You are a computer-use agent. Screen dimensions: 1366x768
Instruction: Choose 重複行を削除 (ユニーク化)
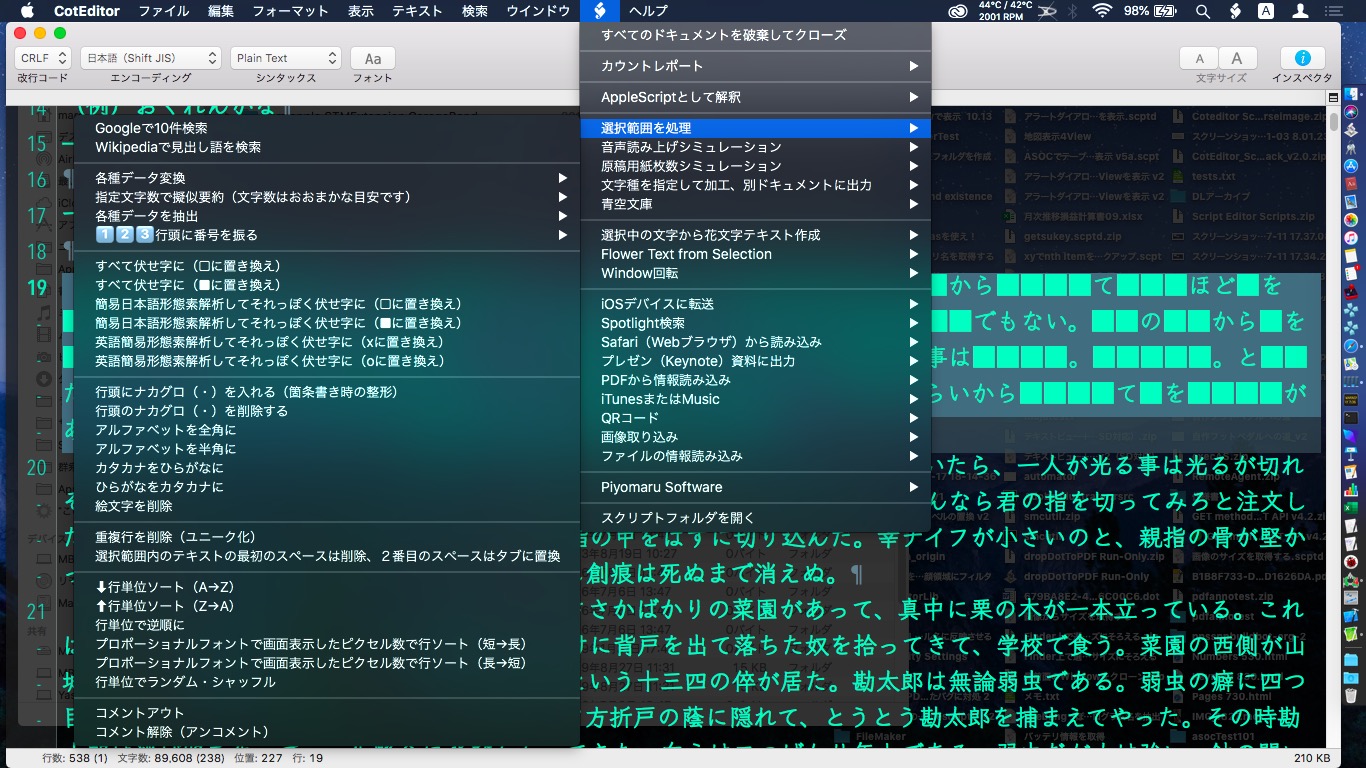pyautogui.click(x=327, y=537)
